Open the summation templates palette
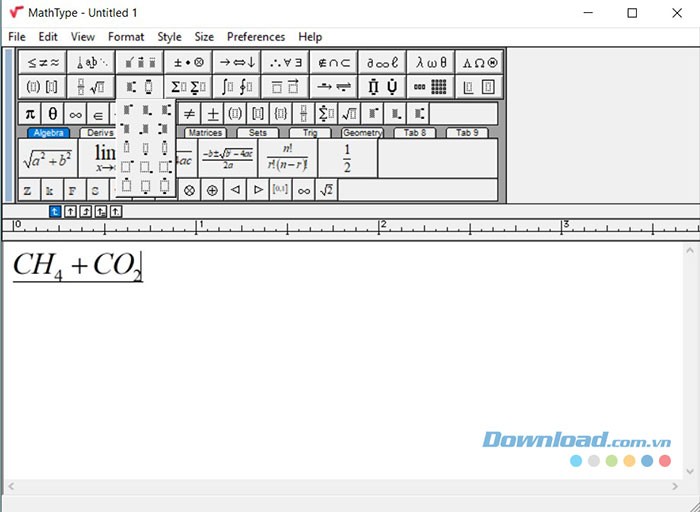This screenshot has width=700, height=512. tap(188, 87)
